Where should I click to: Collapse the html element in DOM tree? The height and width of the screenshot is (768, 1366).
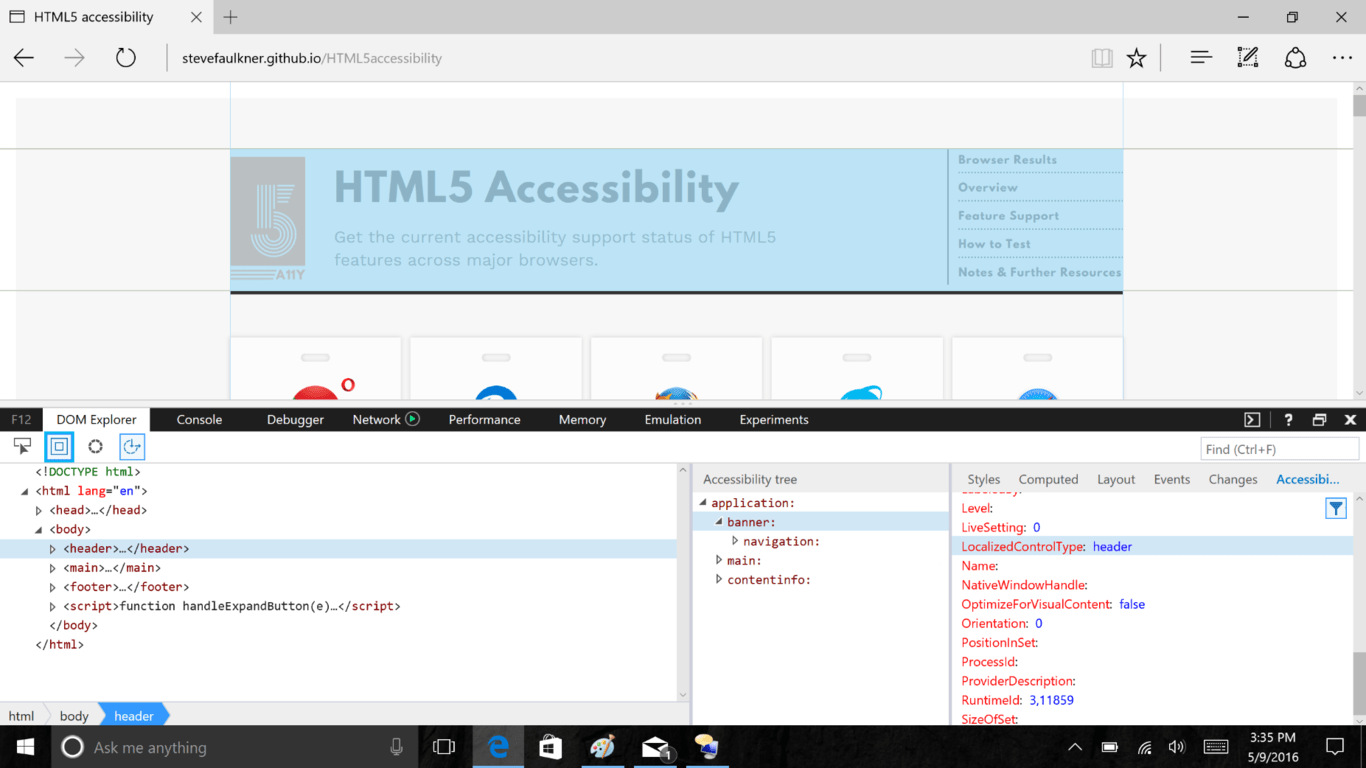click(24, 491)
